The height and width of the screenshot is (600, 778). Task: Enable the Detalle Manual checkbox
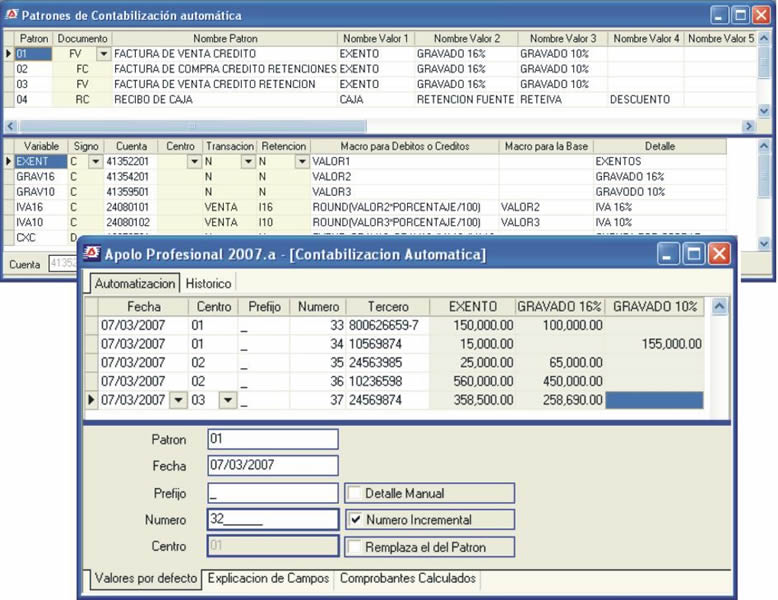[354, 493]
